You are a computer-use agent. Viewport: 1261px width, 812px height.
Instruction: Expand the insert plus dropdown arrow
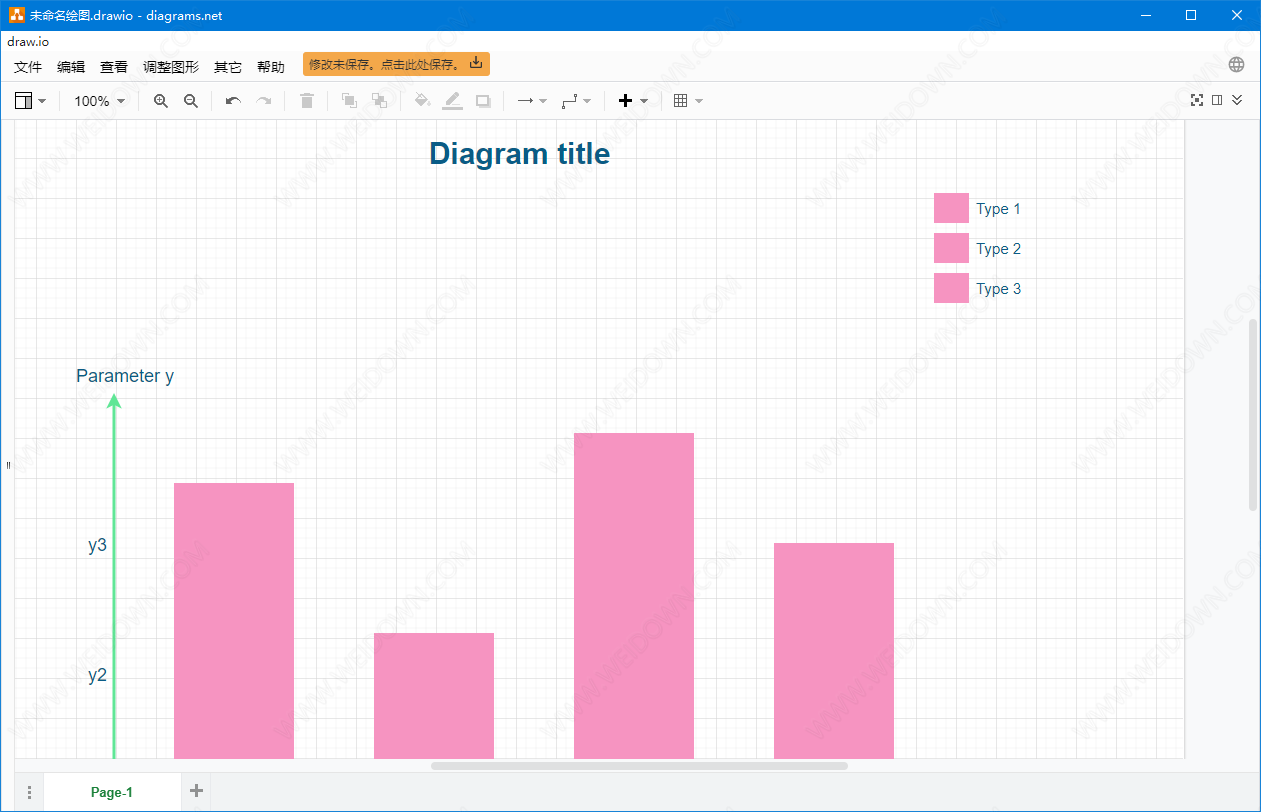[644, 101]
